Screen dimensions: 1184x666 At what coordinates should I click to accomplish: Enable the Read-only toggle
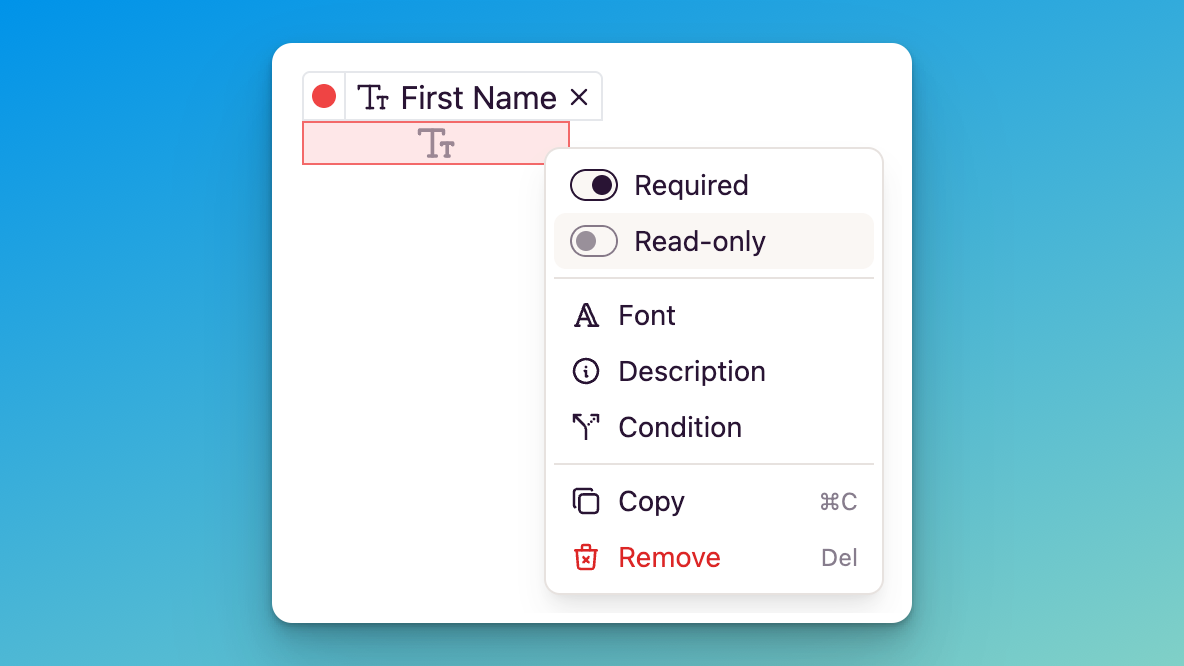594,241
